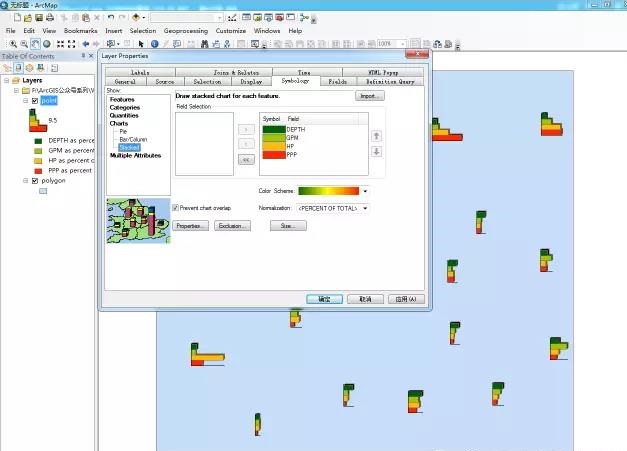The width and height of the screenshot is (627, 451).
Task: Open the Normalization dropdown
Action: pos(365,208)
